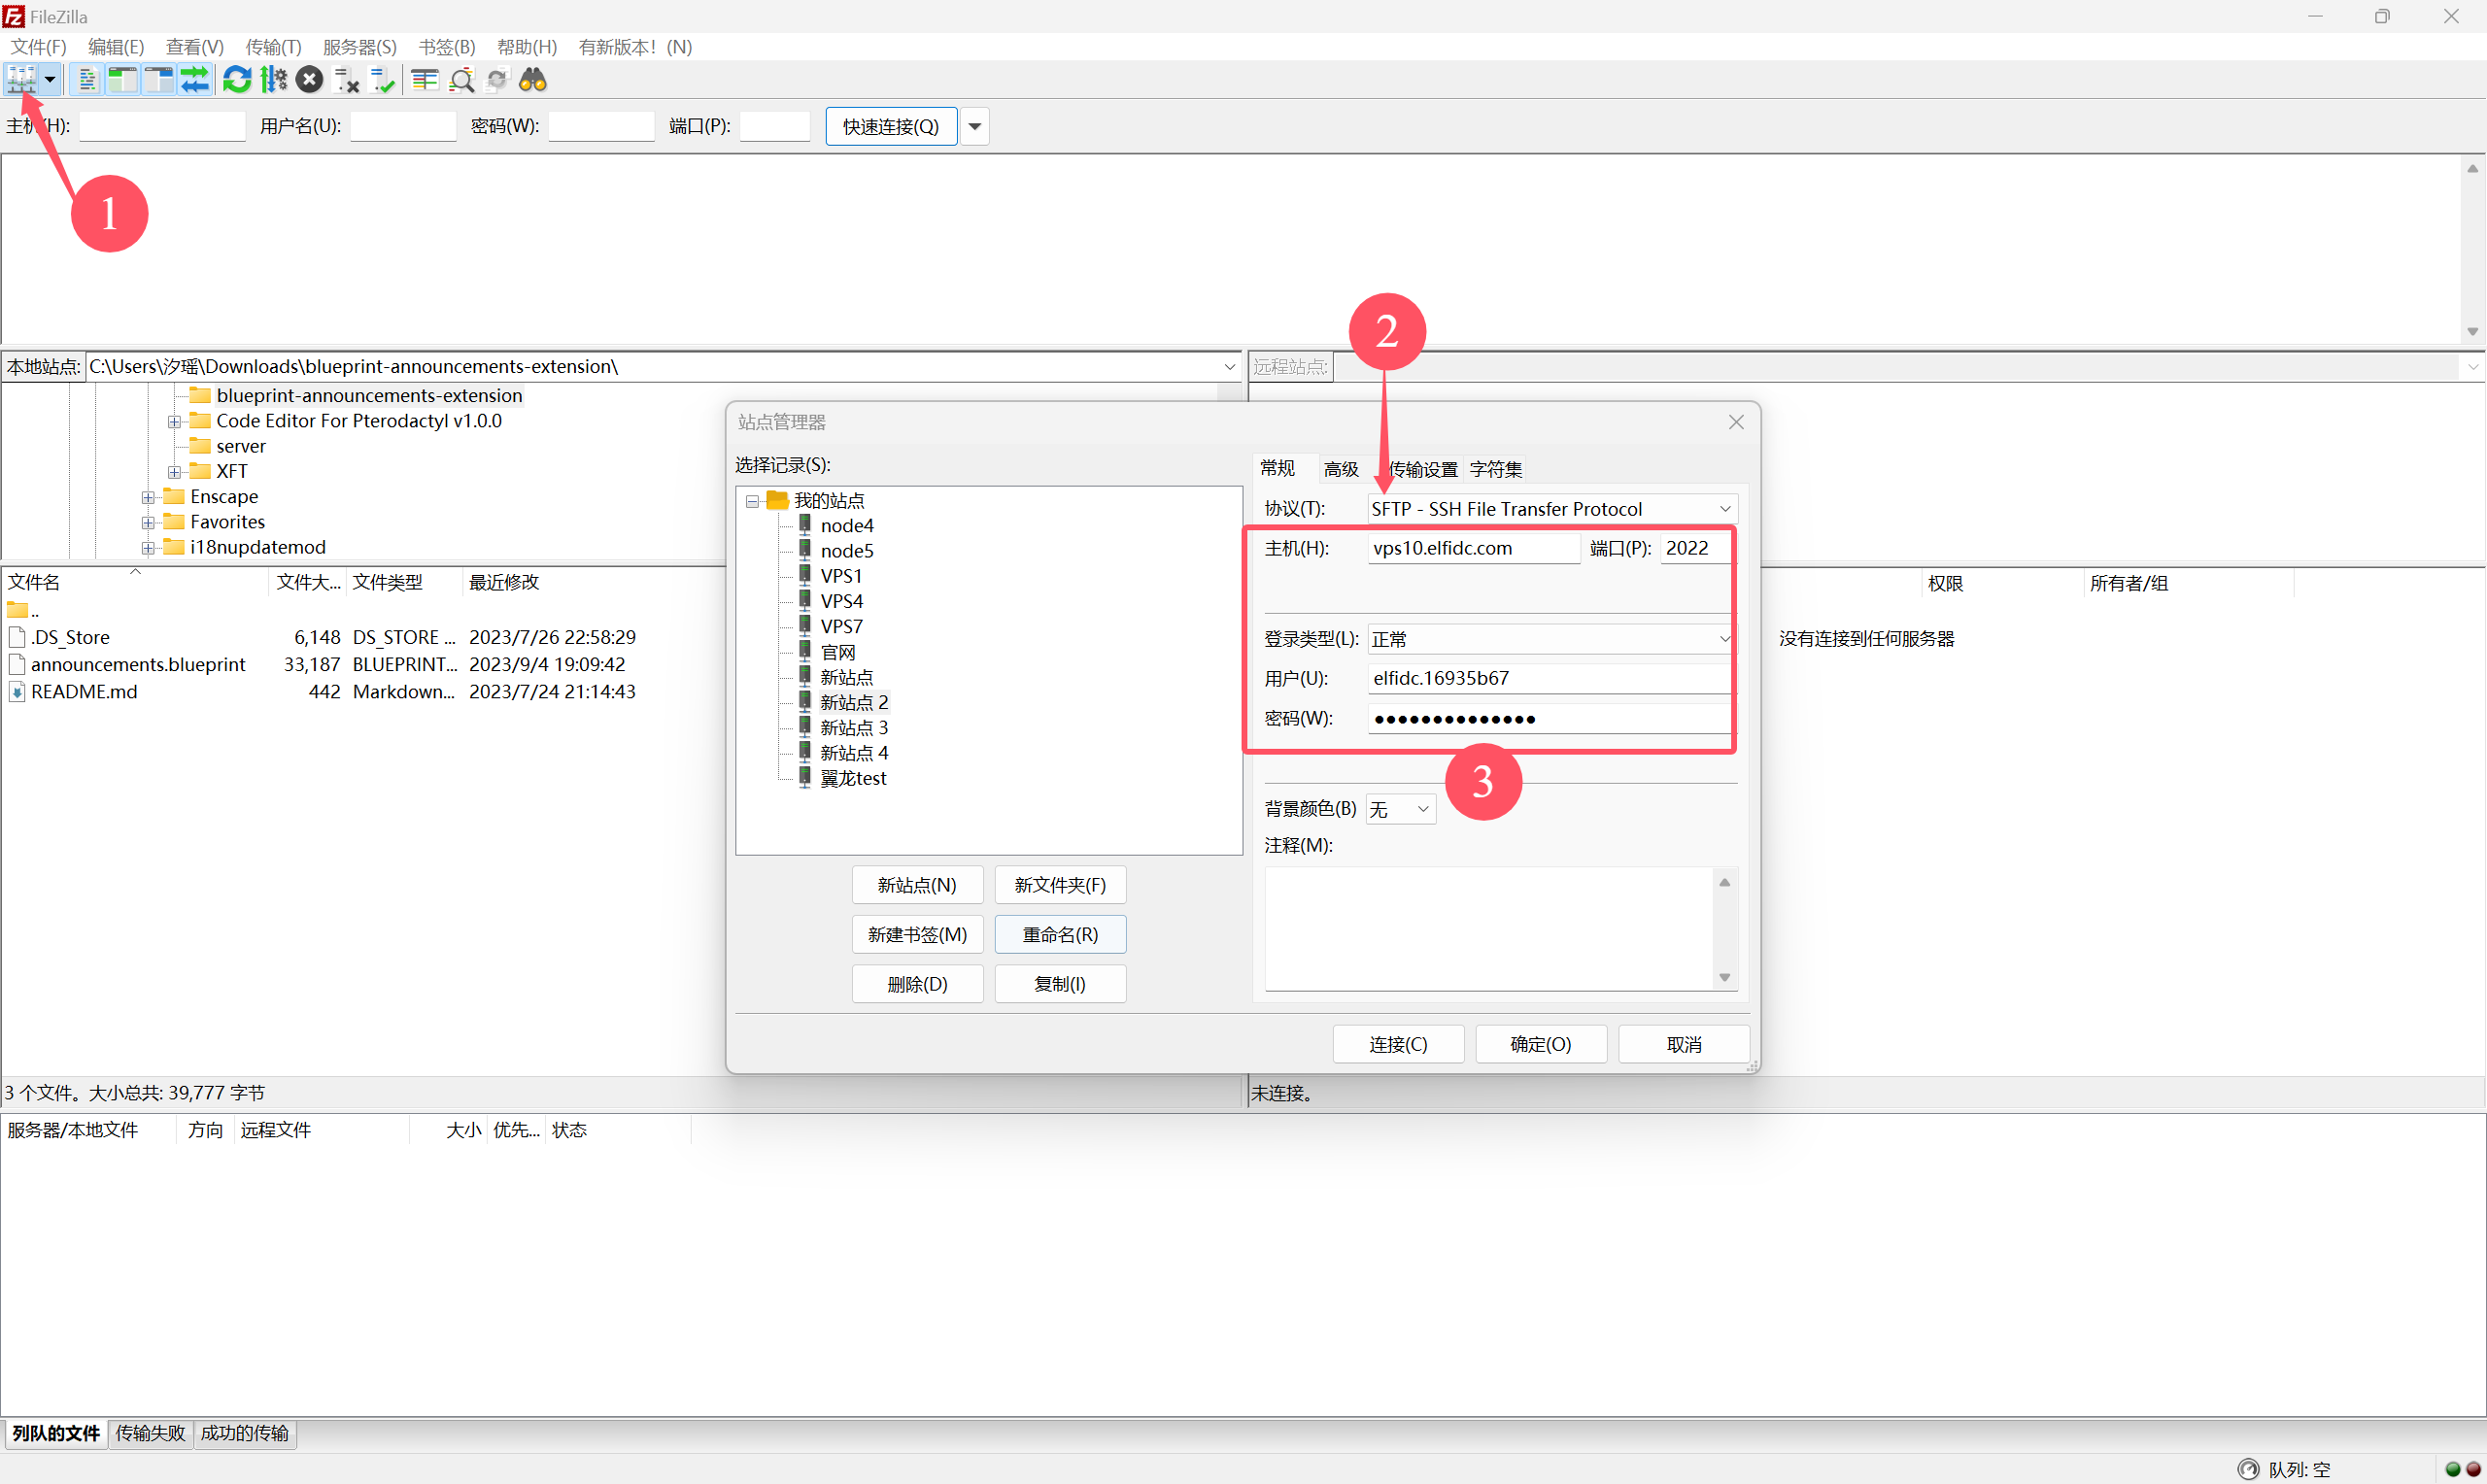Viewport: 2487px width, 1484px height.
Task: Toggle remote directory tree icon
Action: coord(158,80)
